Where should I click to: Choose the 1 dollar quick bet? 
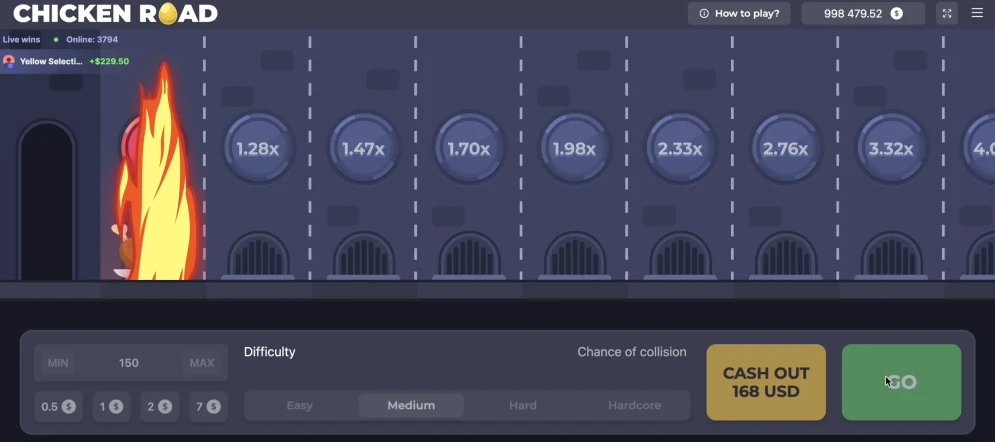pyautogui.click(x=112, y=406)
